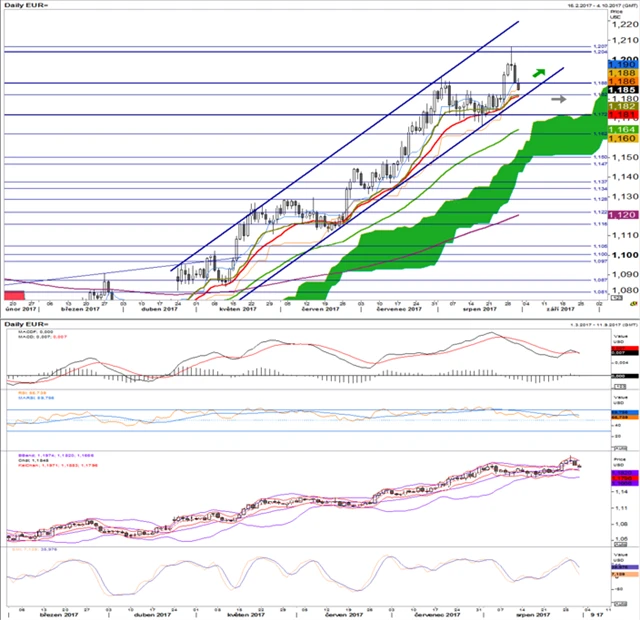Click the red rectangle at the chart's lower left

click(x=14, y=296)
